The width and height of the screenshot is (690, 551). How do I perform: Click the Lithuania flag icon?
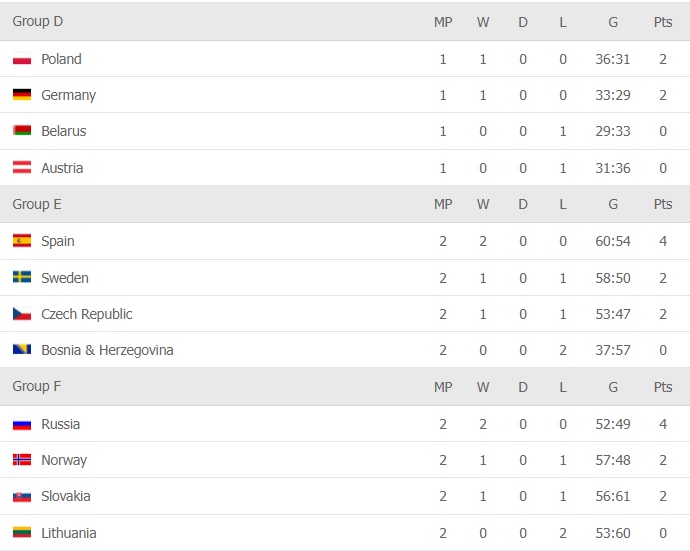(22, 533)
